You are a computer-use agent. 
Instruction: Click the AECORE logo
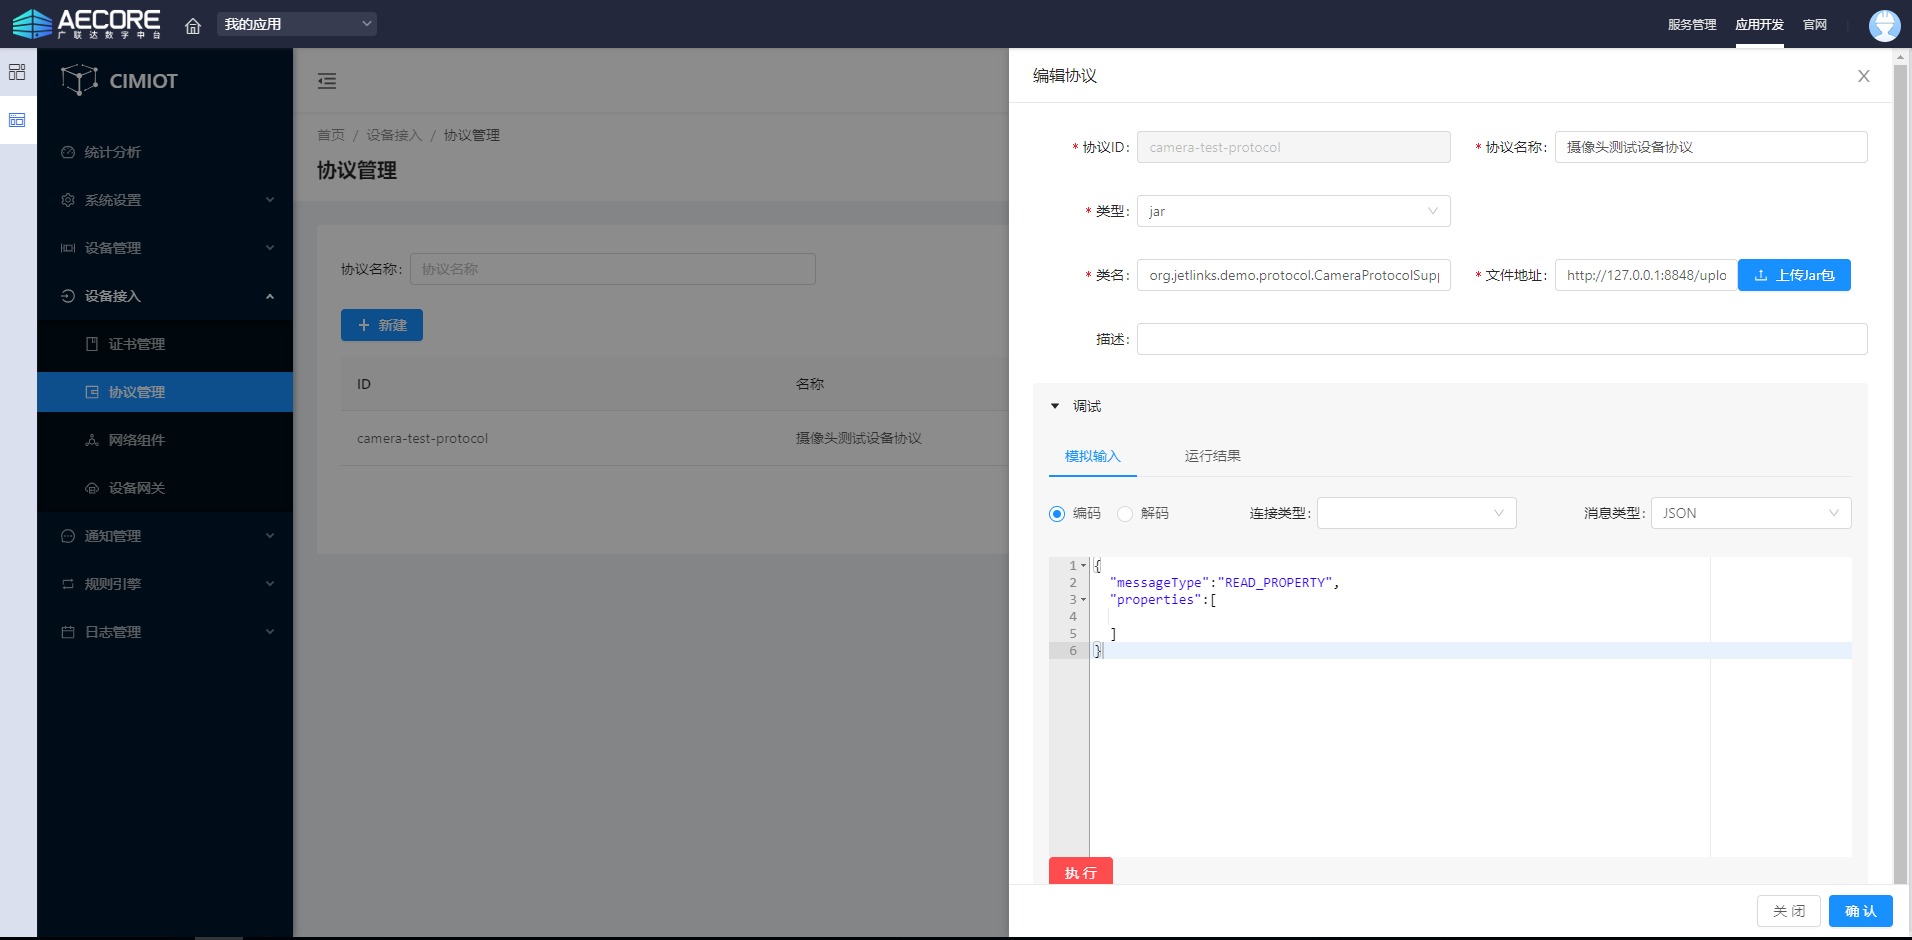[x=87, y=24]
